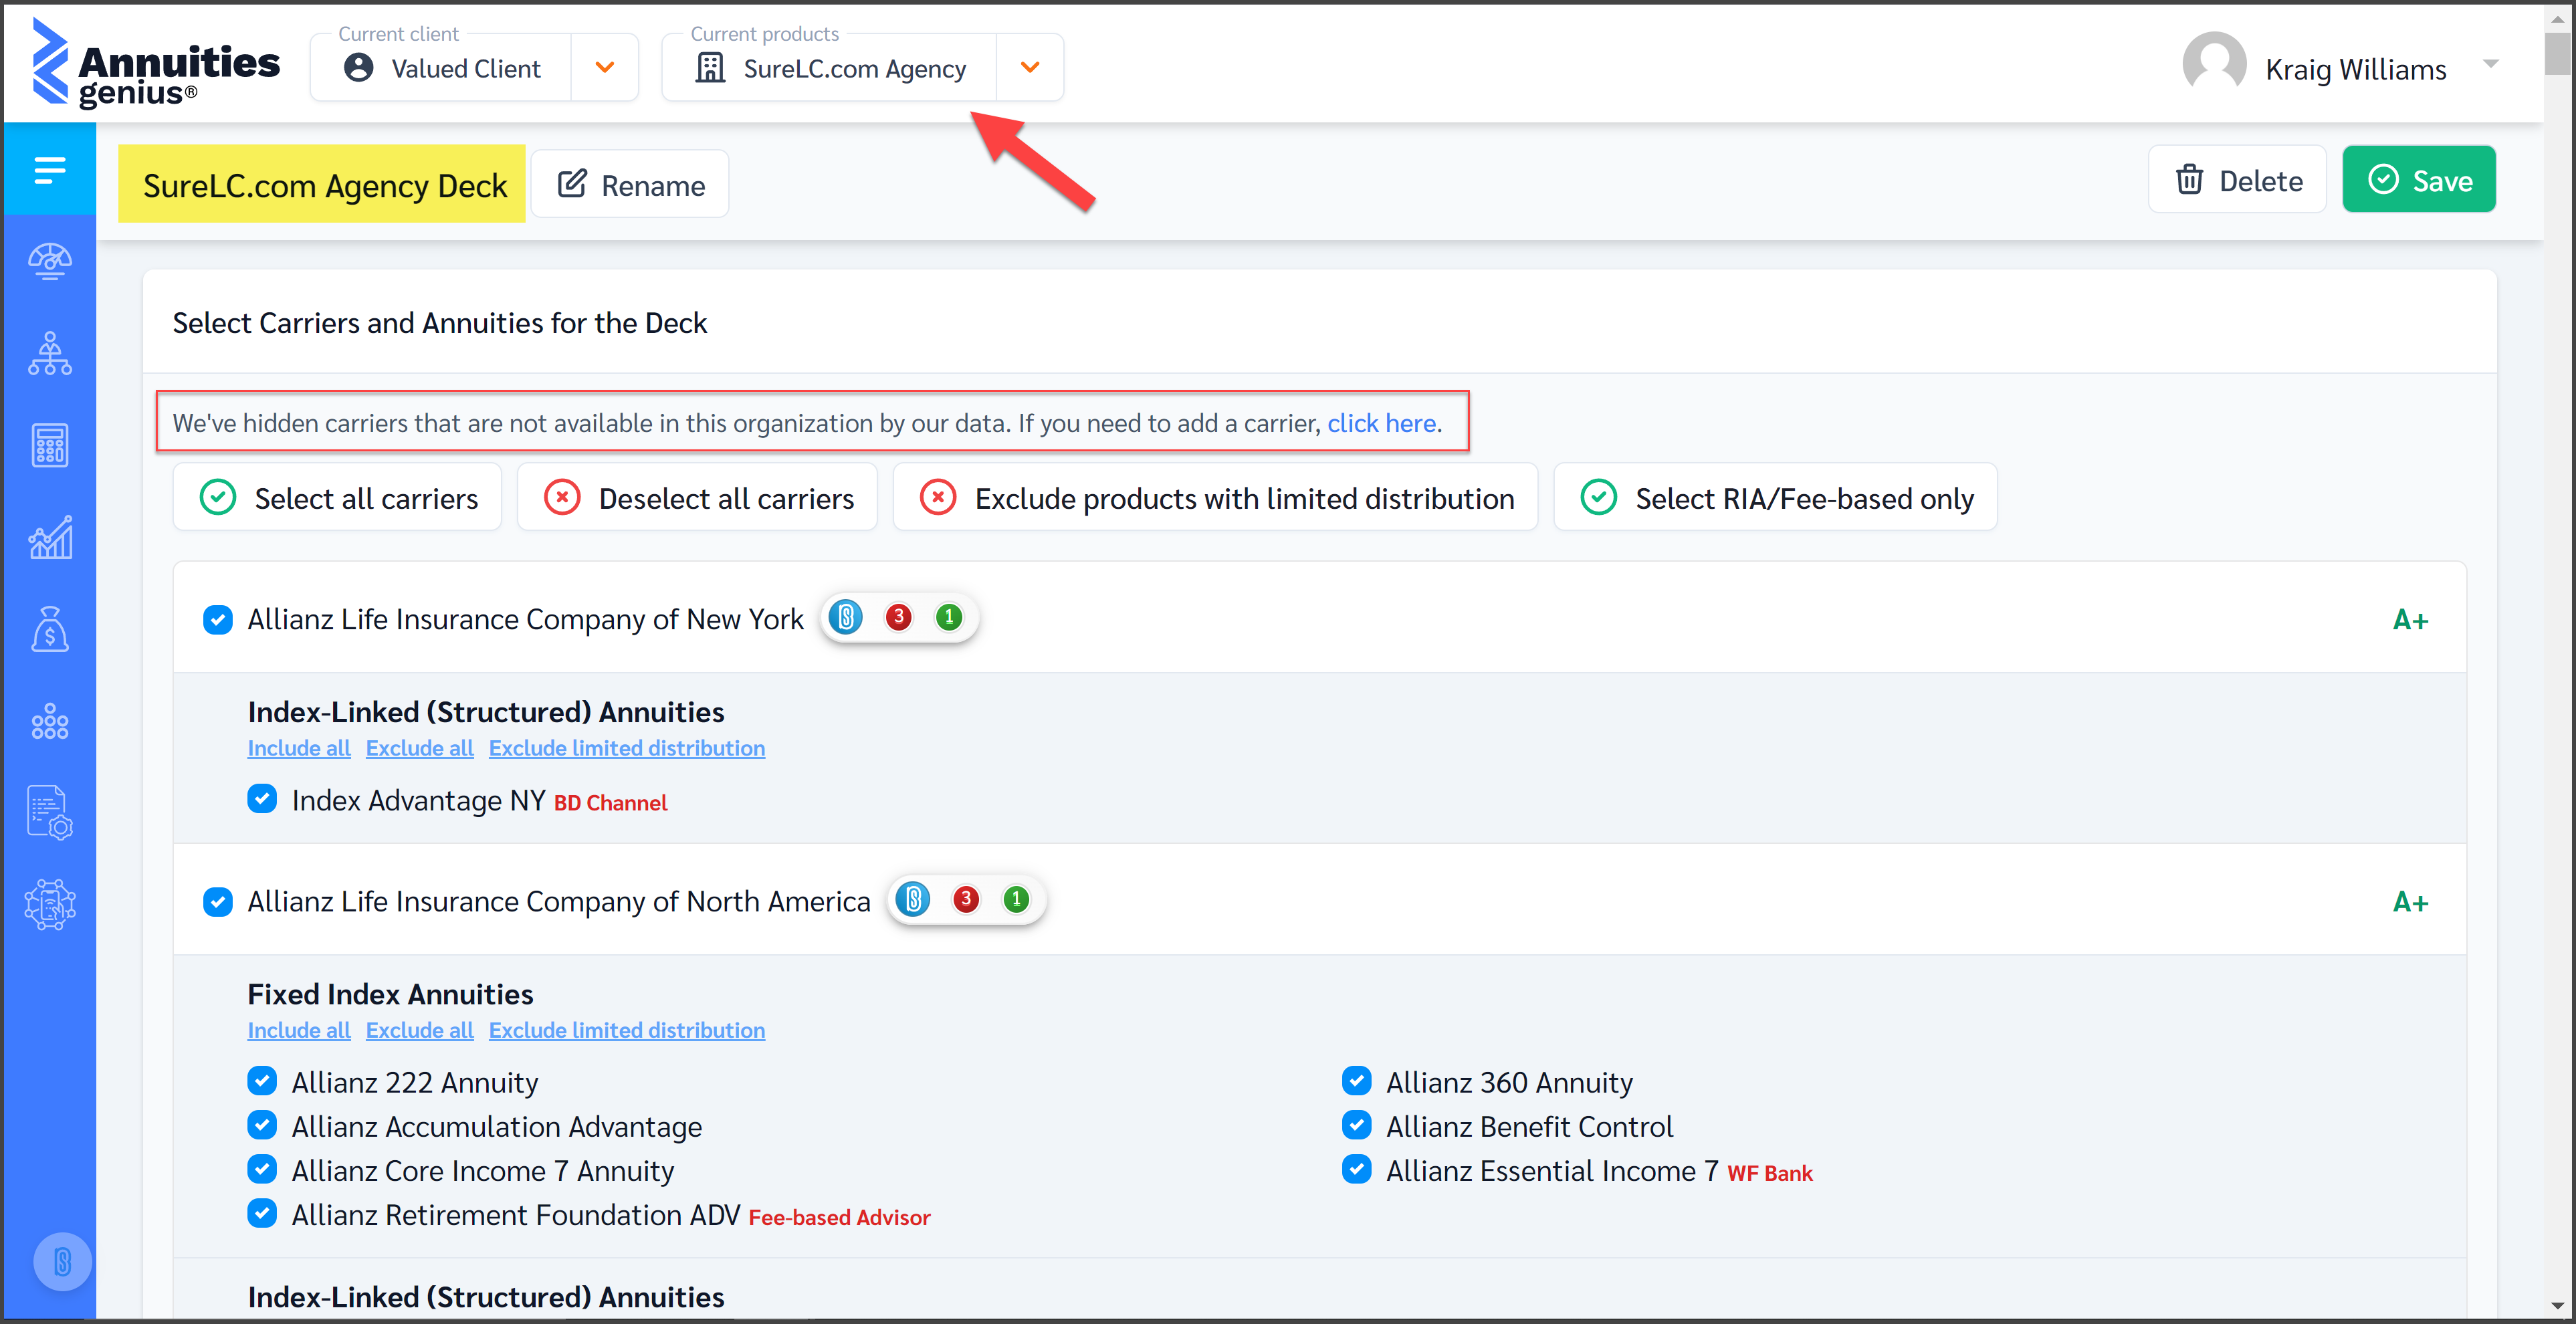Click the Valued Client field

[441, 68]
